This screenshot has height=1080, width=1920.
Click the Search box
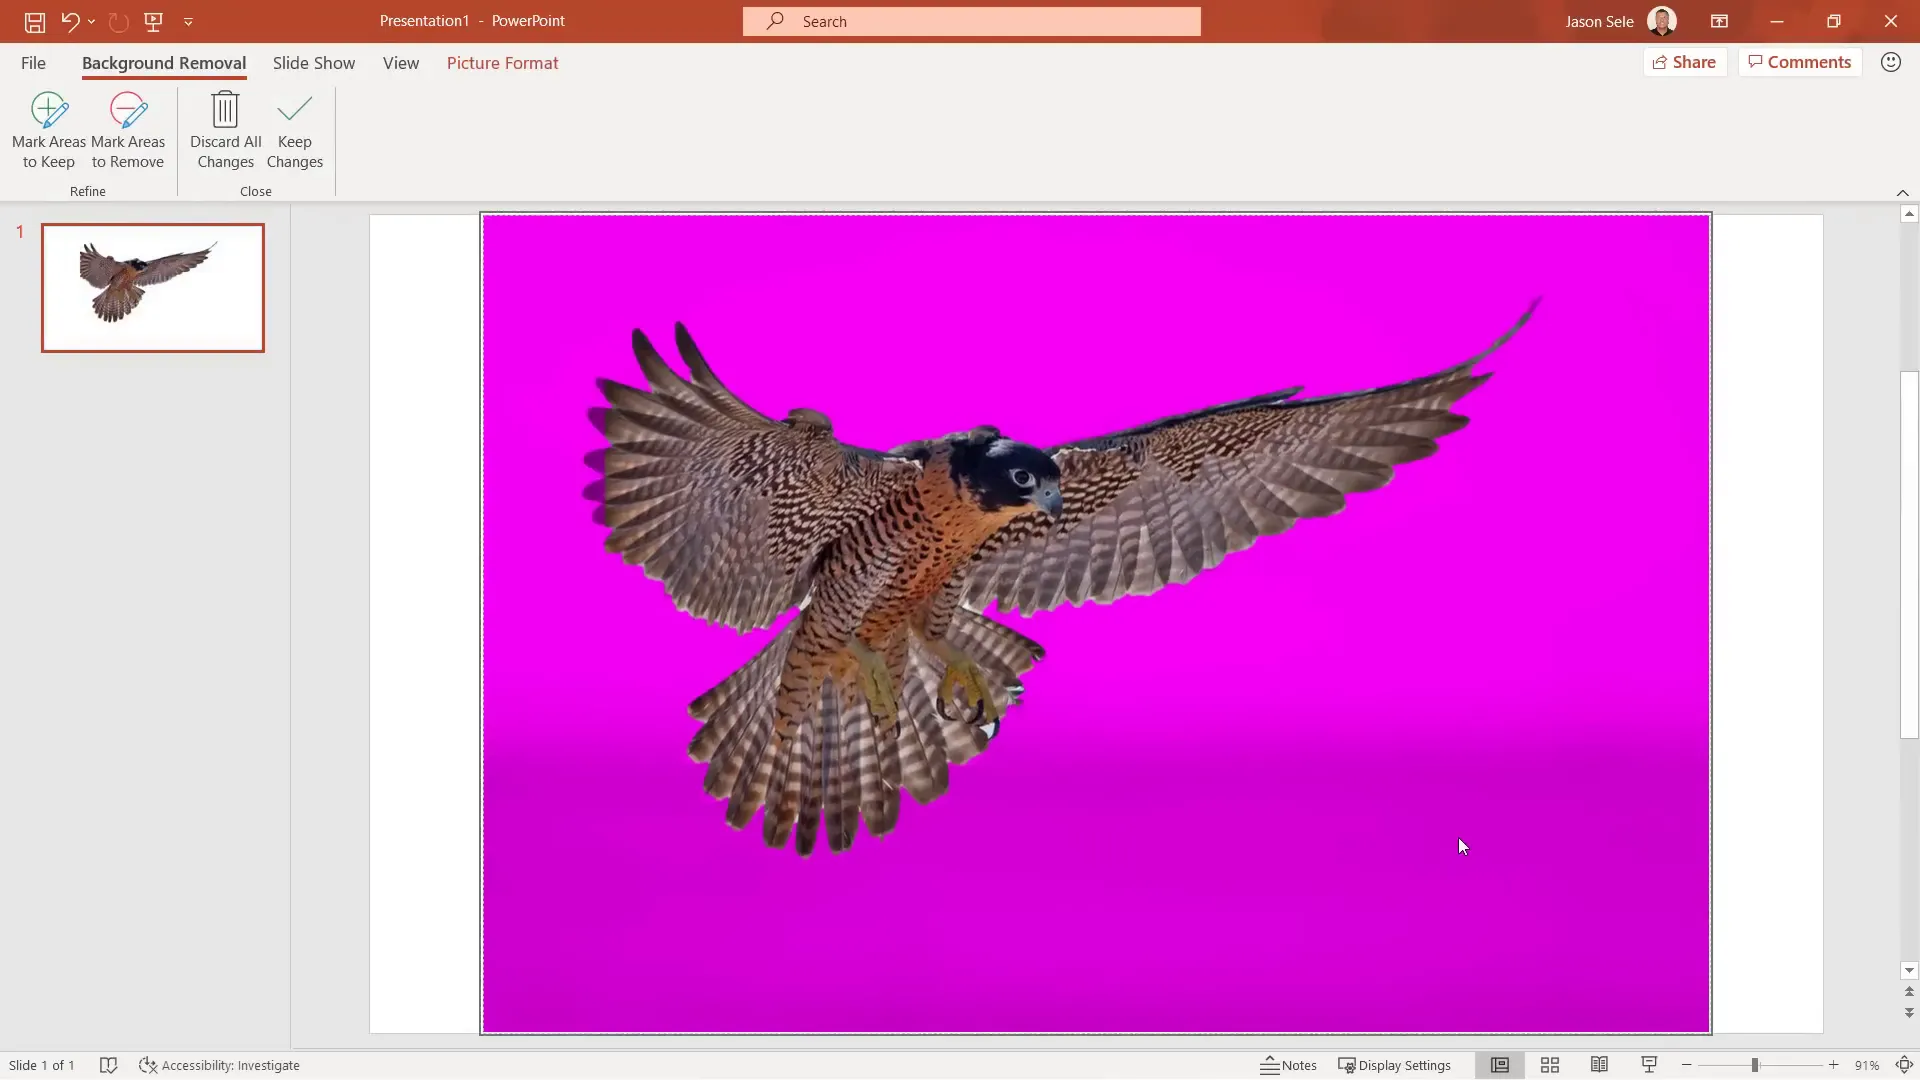point(971,21)
